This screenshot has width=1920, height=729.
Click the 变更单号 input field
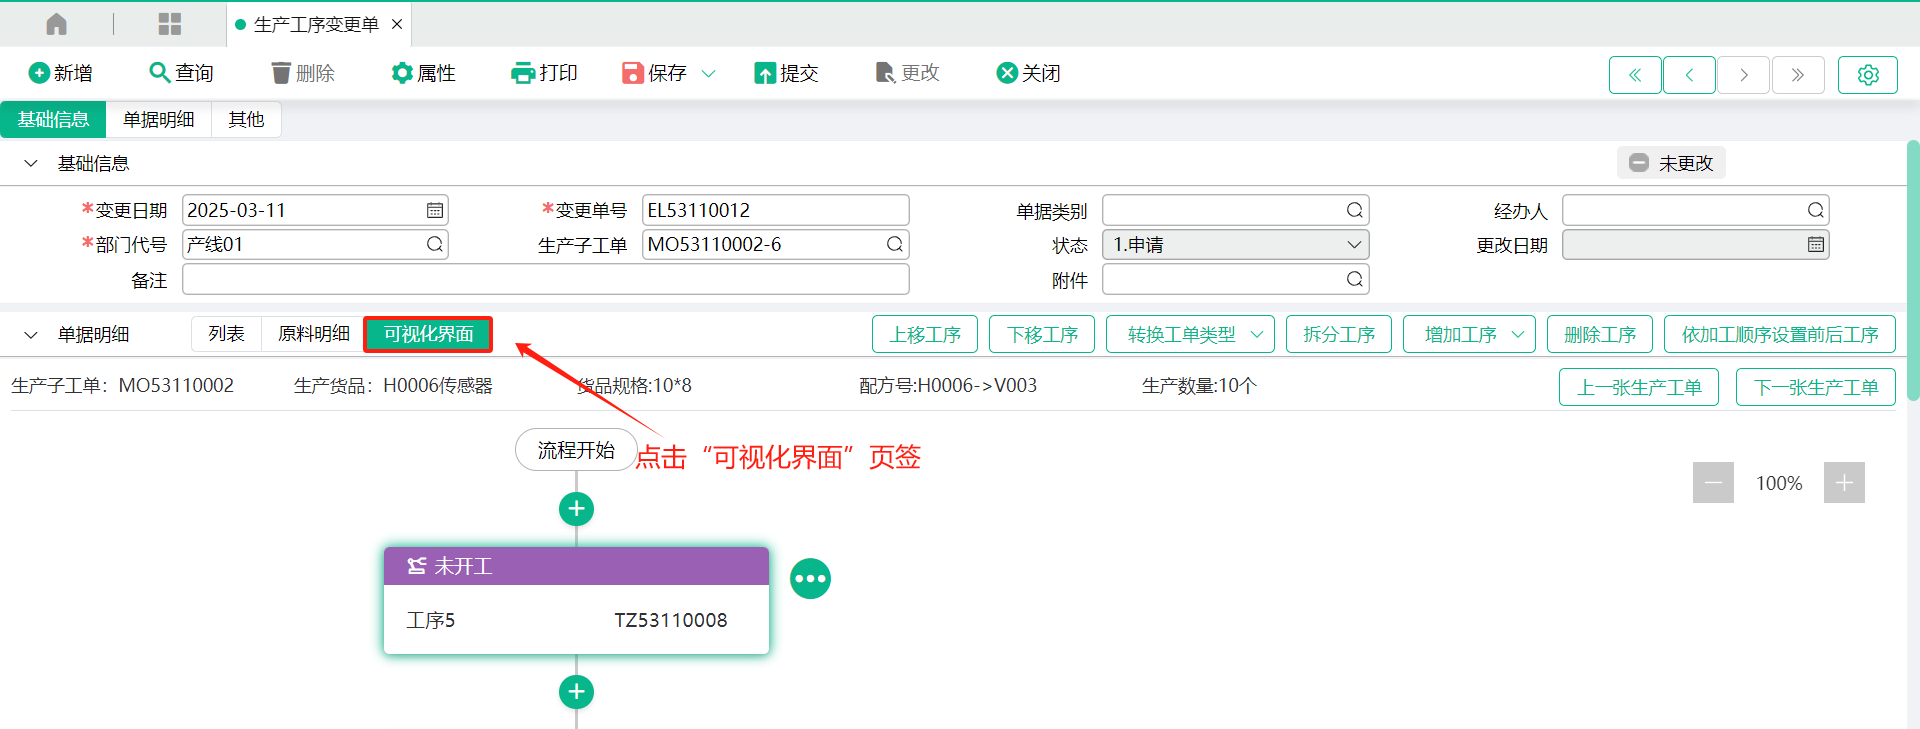click(x=776, y=210)
